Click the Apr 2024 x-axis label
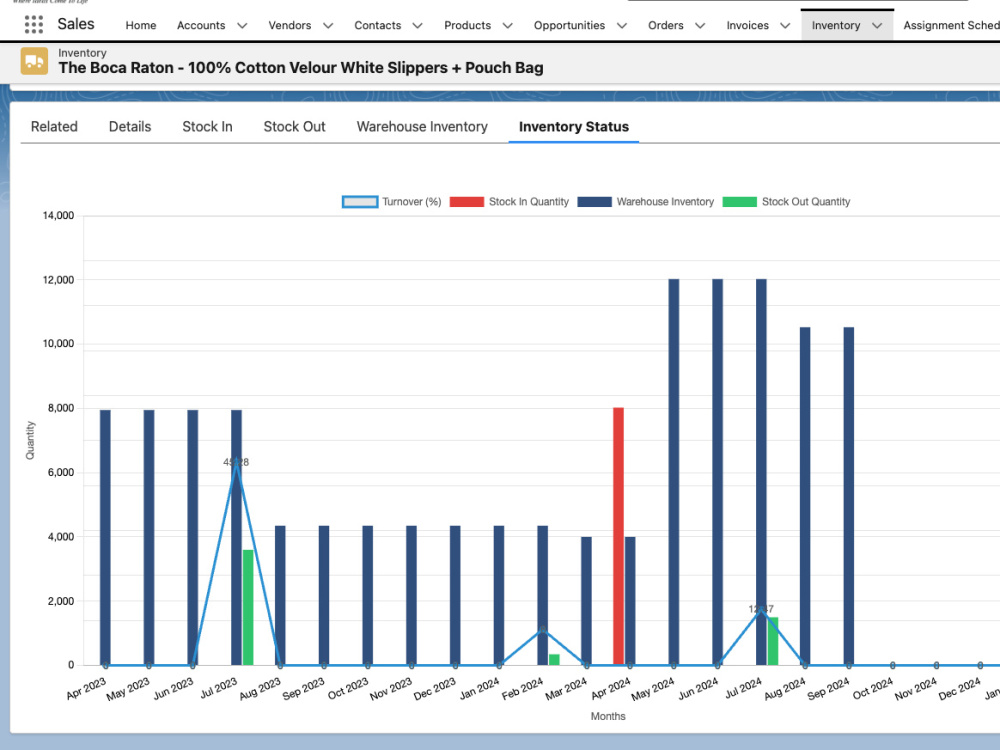This screenshot has width=1000, height=750. [610, 689]
